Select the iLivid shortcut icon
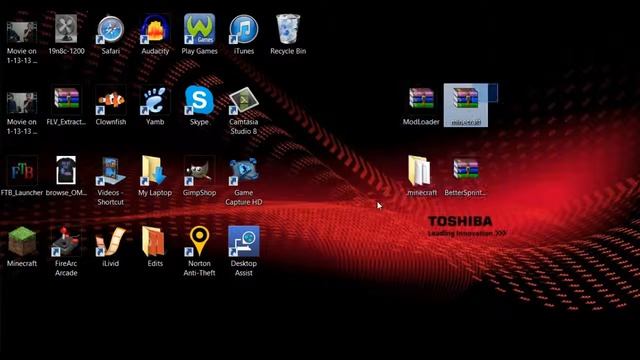The width and height of the screenshot is (640, 360). [111, 242]
